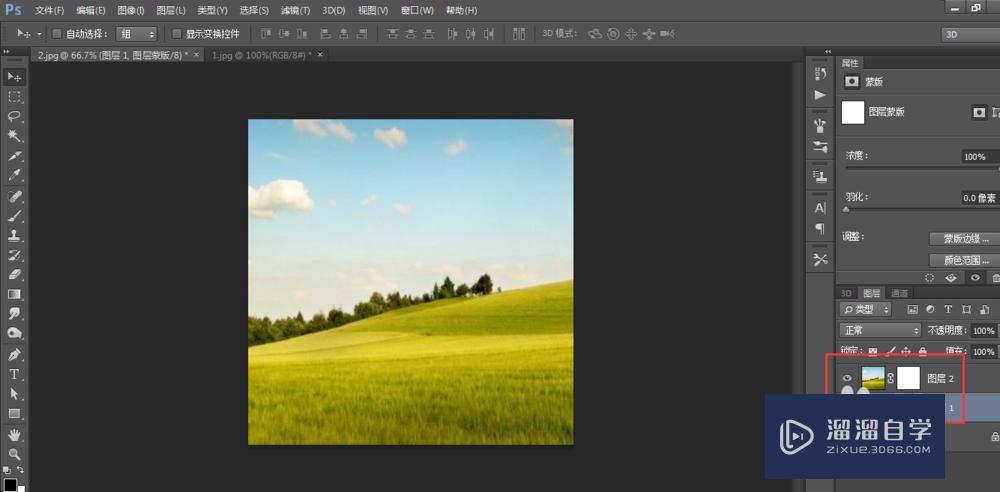The width and height of the screenshot is (1000, 492).
Task: Click the apply mask icon in Properties
Action: coord(952,278)
